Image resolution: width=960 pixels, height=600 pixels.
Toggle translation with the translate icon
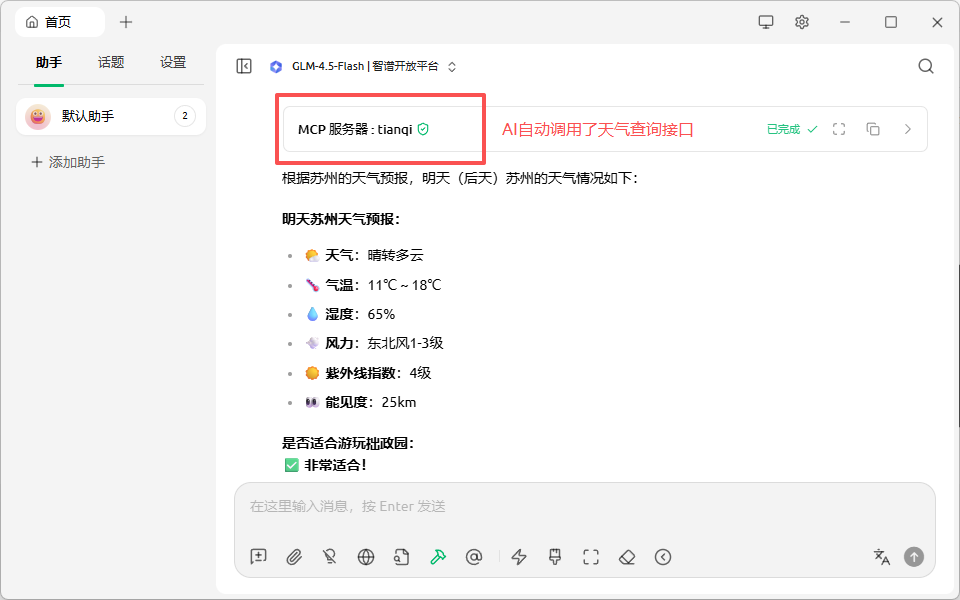click(x=881, y=557)
